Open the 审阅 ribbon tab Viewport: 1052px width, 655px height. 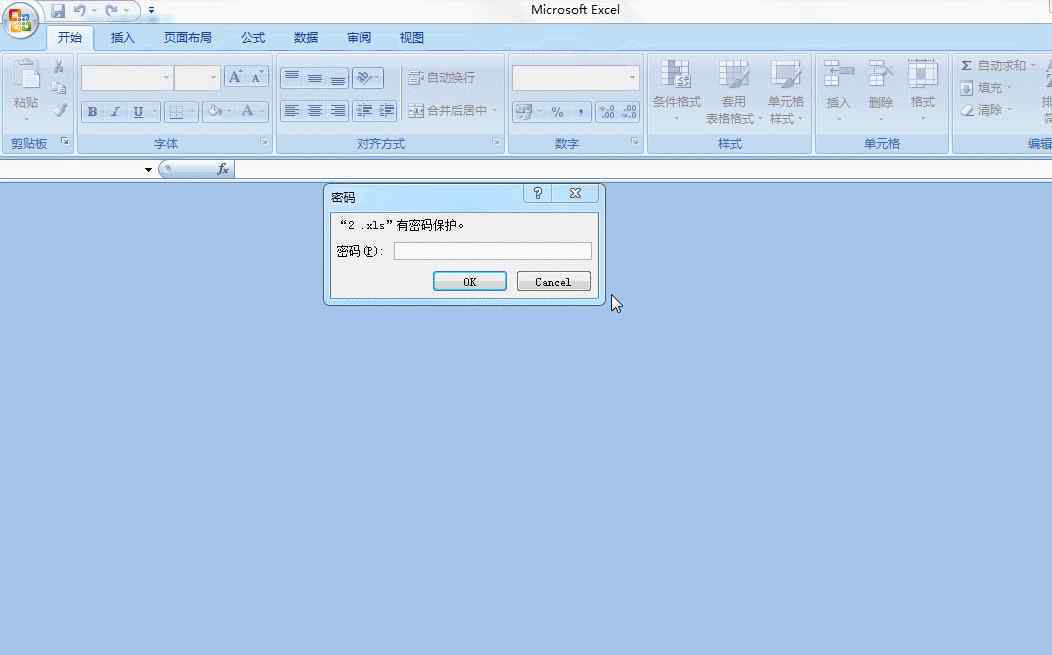pyautogui.click(x=358, y=38)
